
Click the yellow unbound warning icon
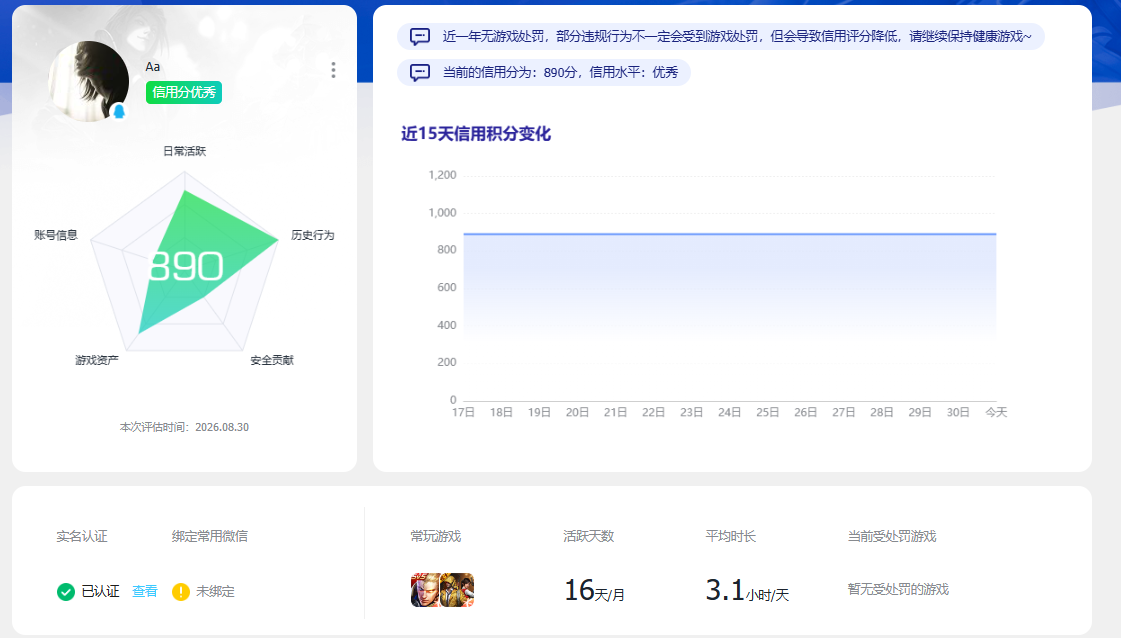click(181, 592)
